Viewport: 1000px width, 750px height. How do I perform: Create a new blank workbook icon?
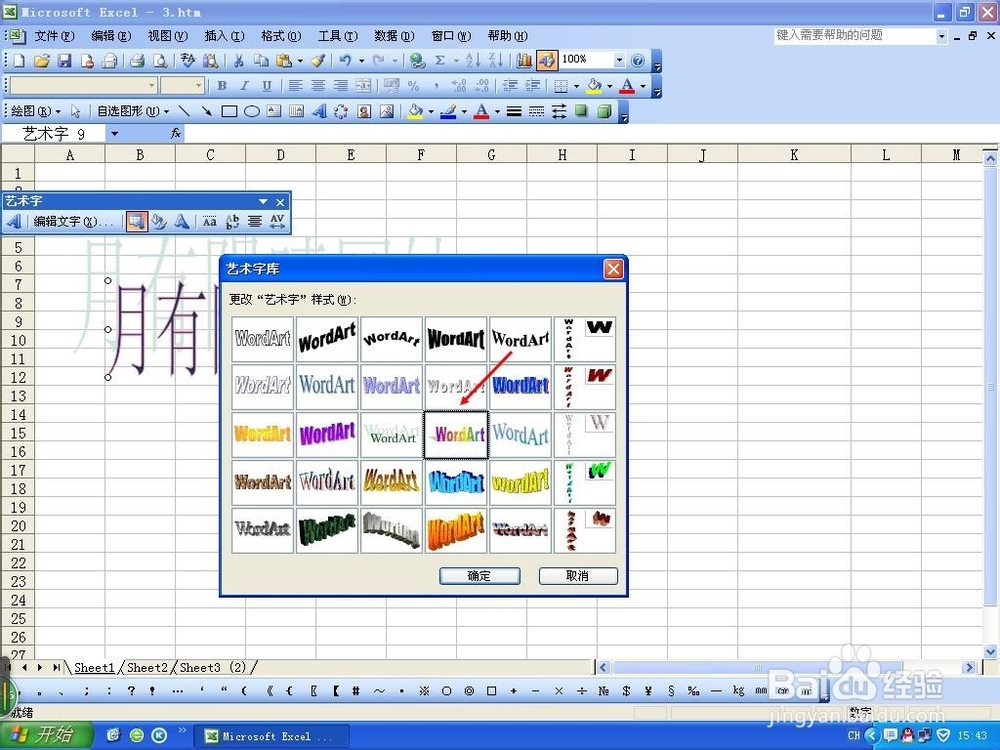click(19, 61)
